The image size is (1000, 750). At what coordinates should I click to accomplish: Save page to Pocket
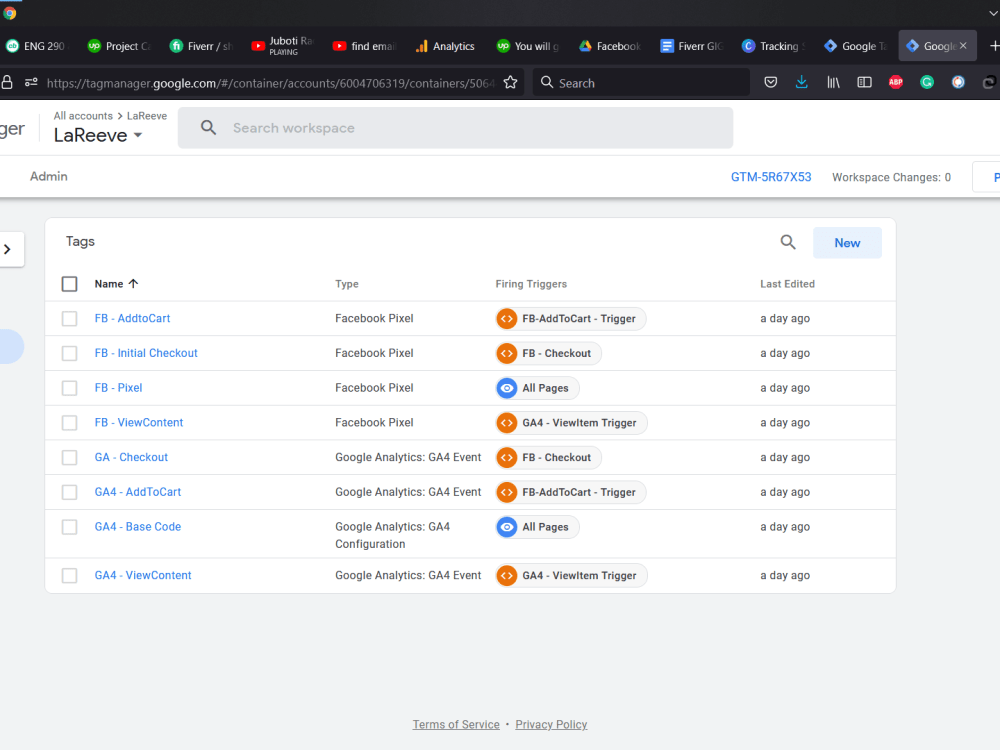pos(770,82)
